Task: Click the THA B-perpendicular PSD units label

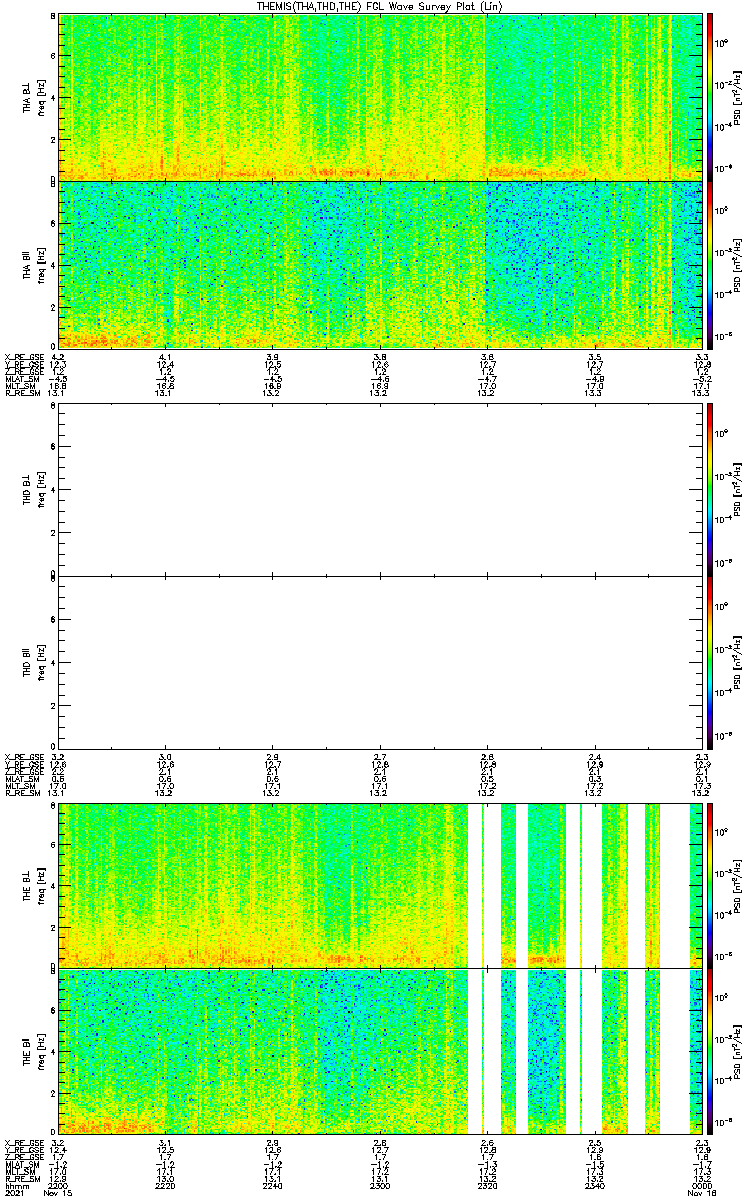Action: click(x=737, y=97)
